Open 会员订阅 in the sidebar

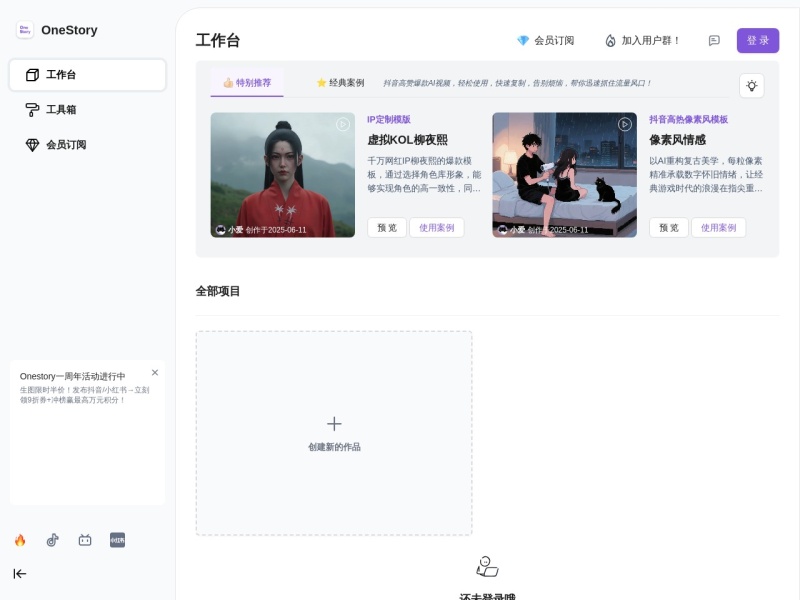(87, 145)
